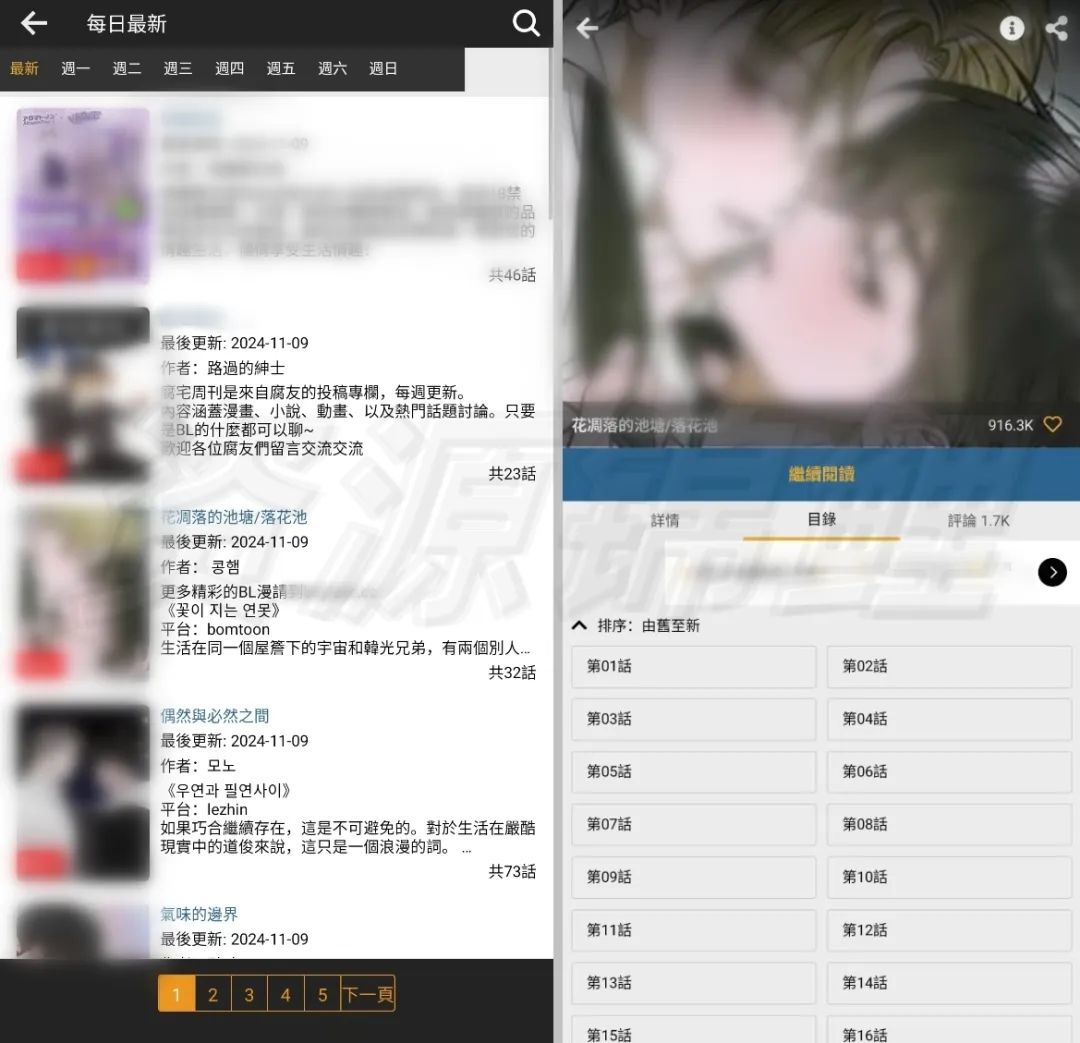
Task: Tap the 平台:bomtoon line
Action: point(215,629)
